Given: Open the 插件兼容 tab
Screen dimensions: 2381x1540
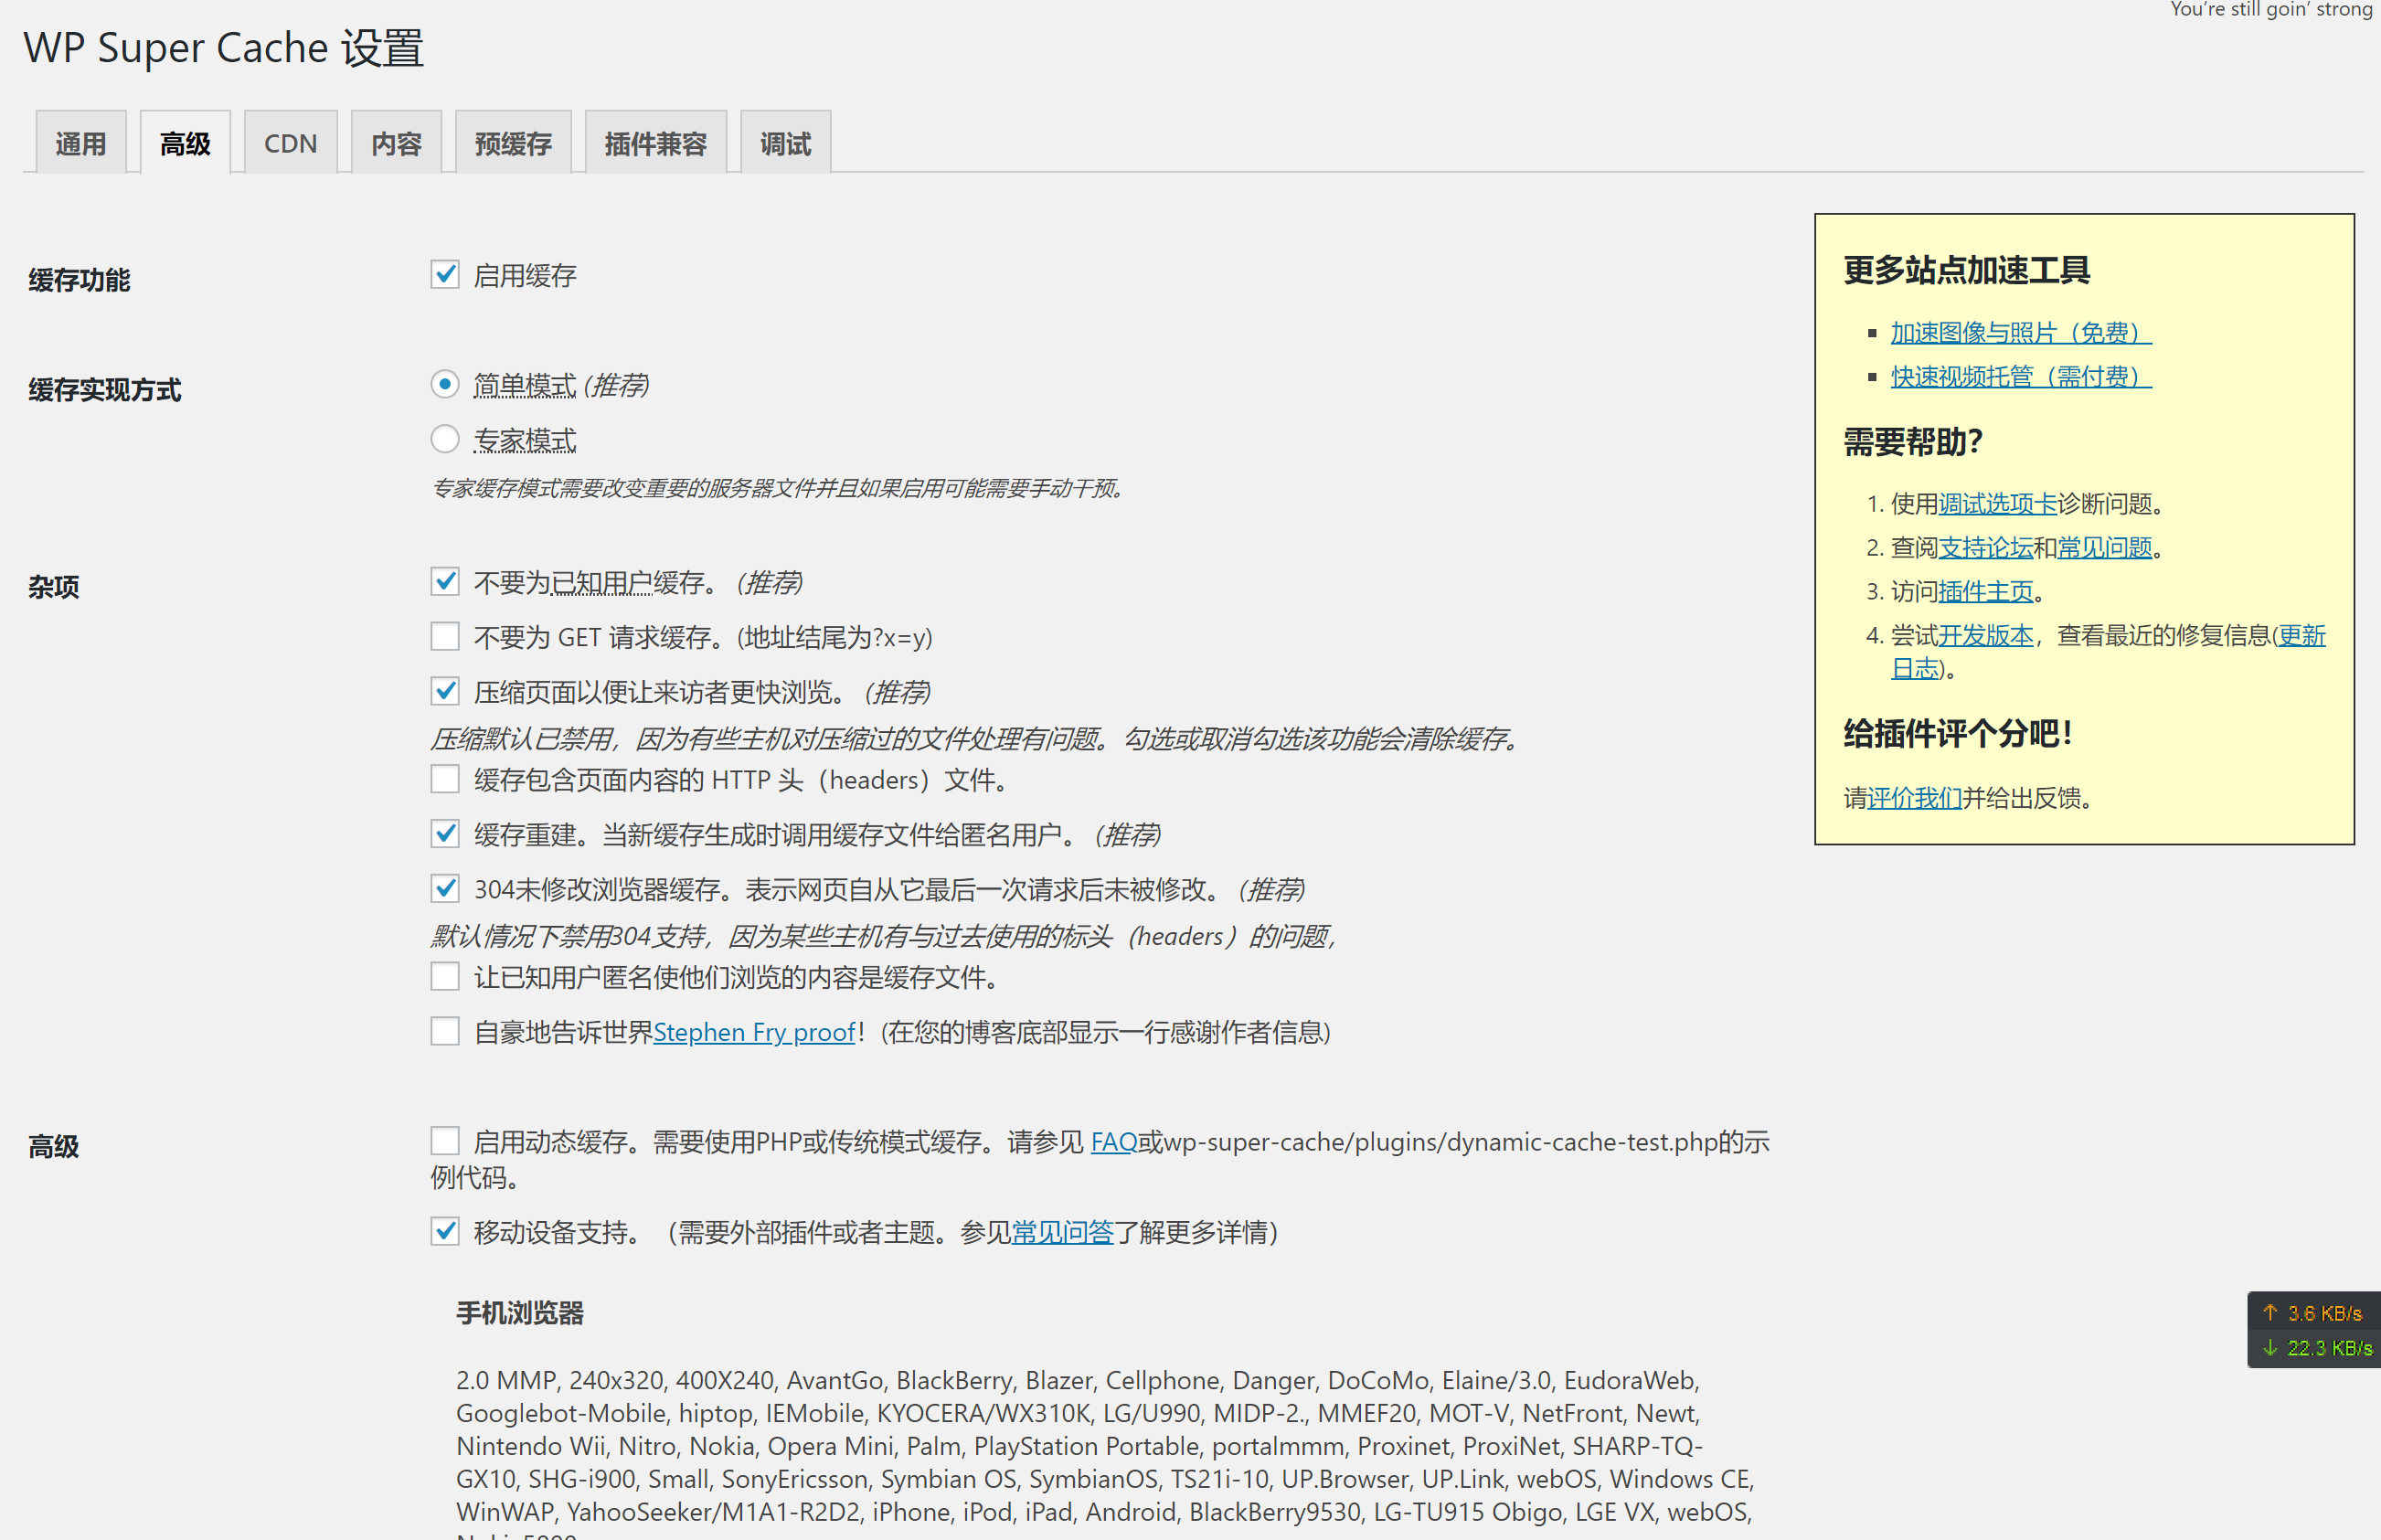Looking at the screenshot, I should point(655,143).
